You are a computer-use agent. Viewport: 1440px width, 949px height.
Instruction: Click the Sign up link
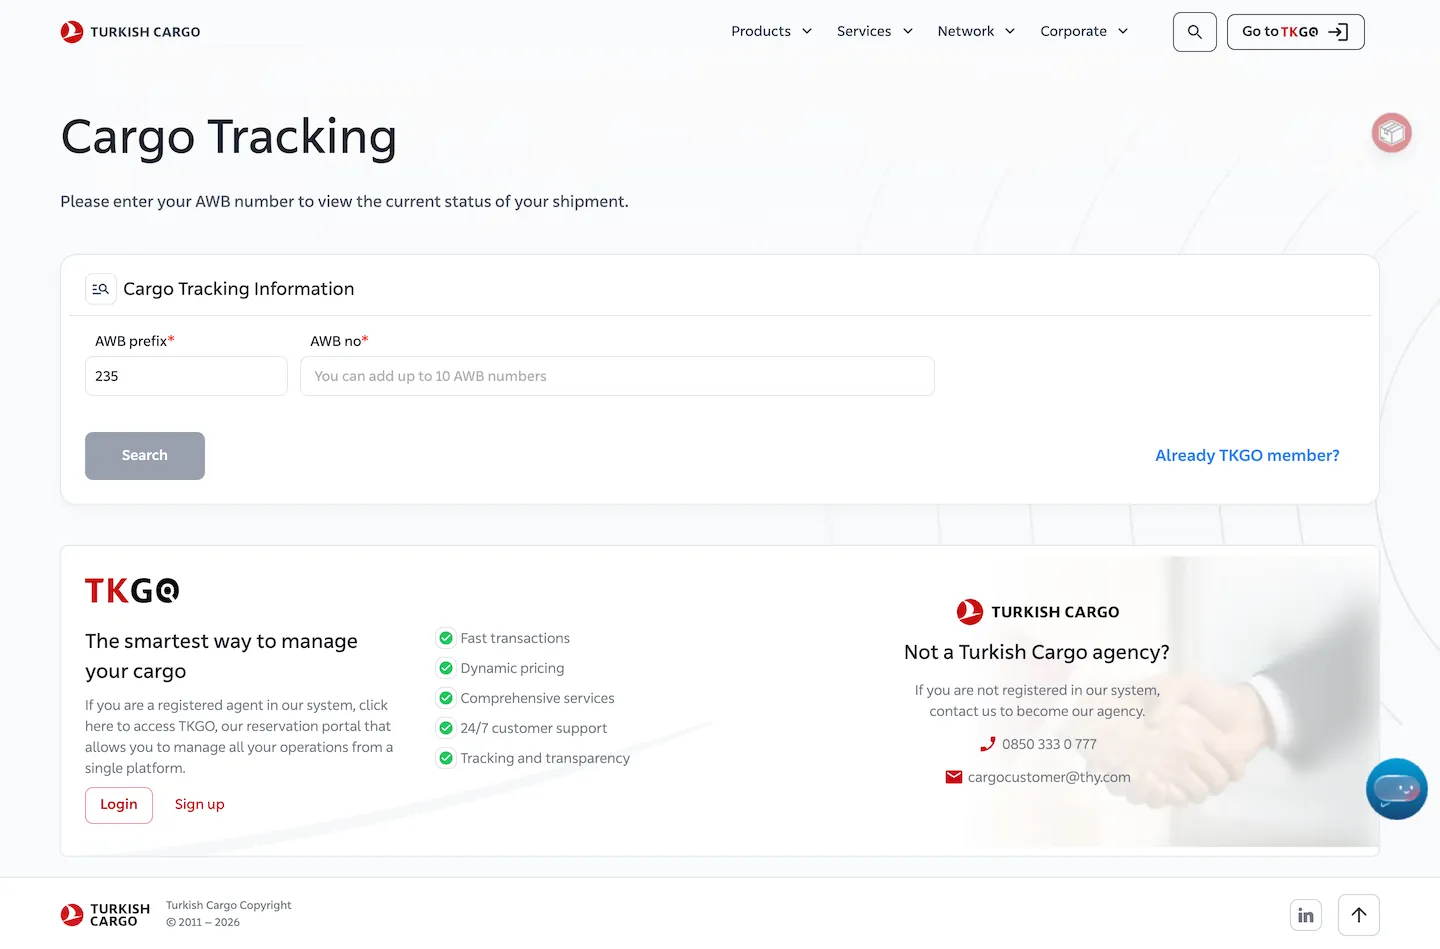coord(200,805)
